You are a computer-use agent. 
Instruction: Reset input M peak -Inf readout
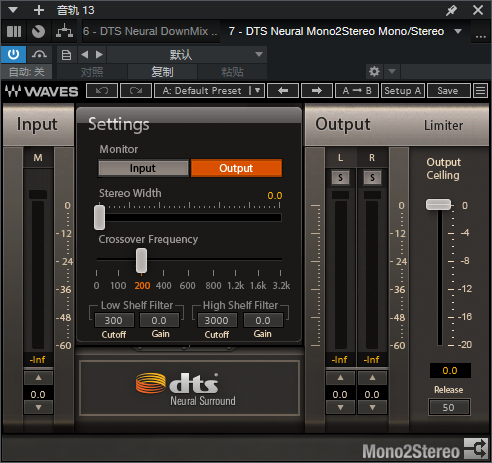tap(38, 360)
